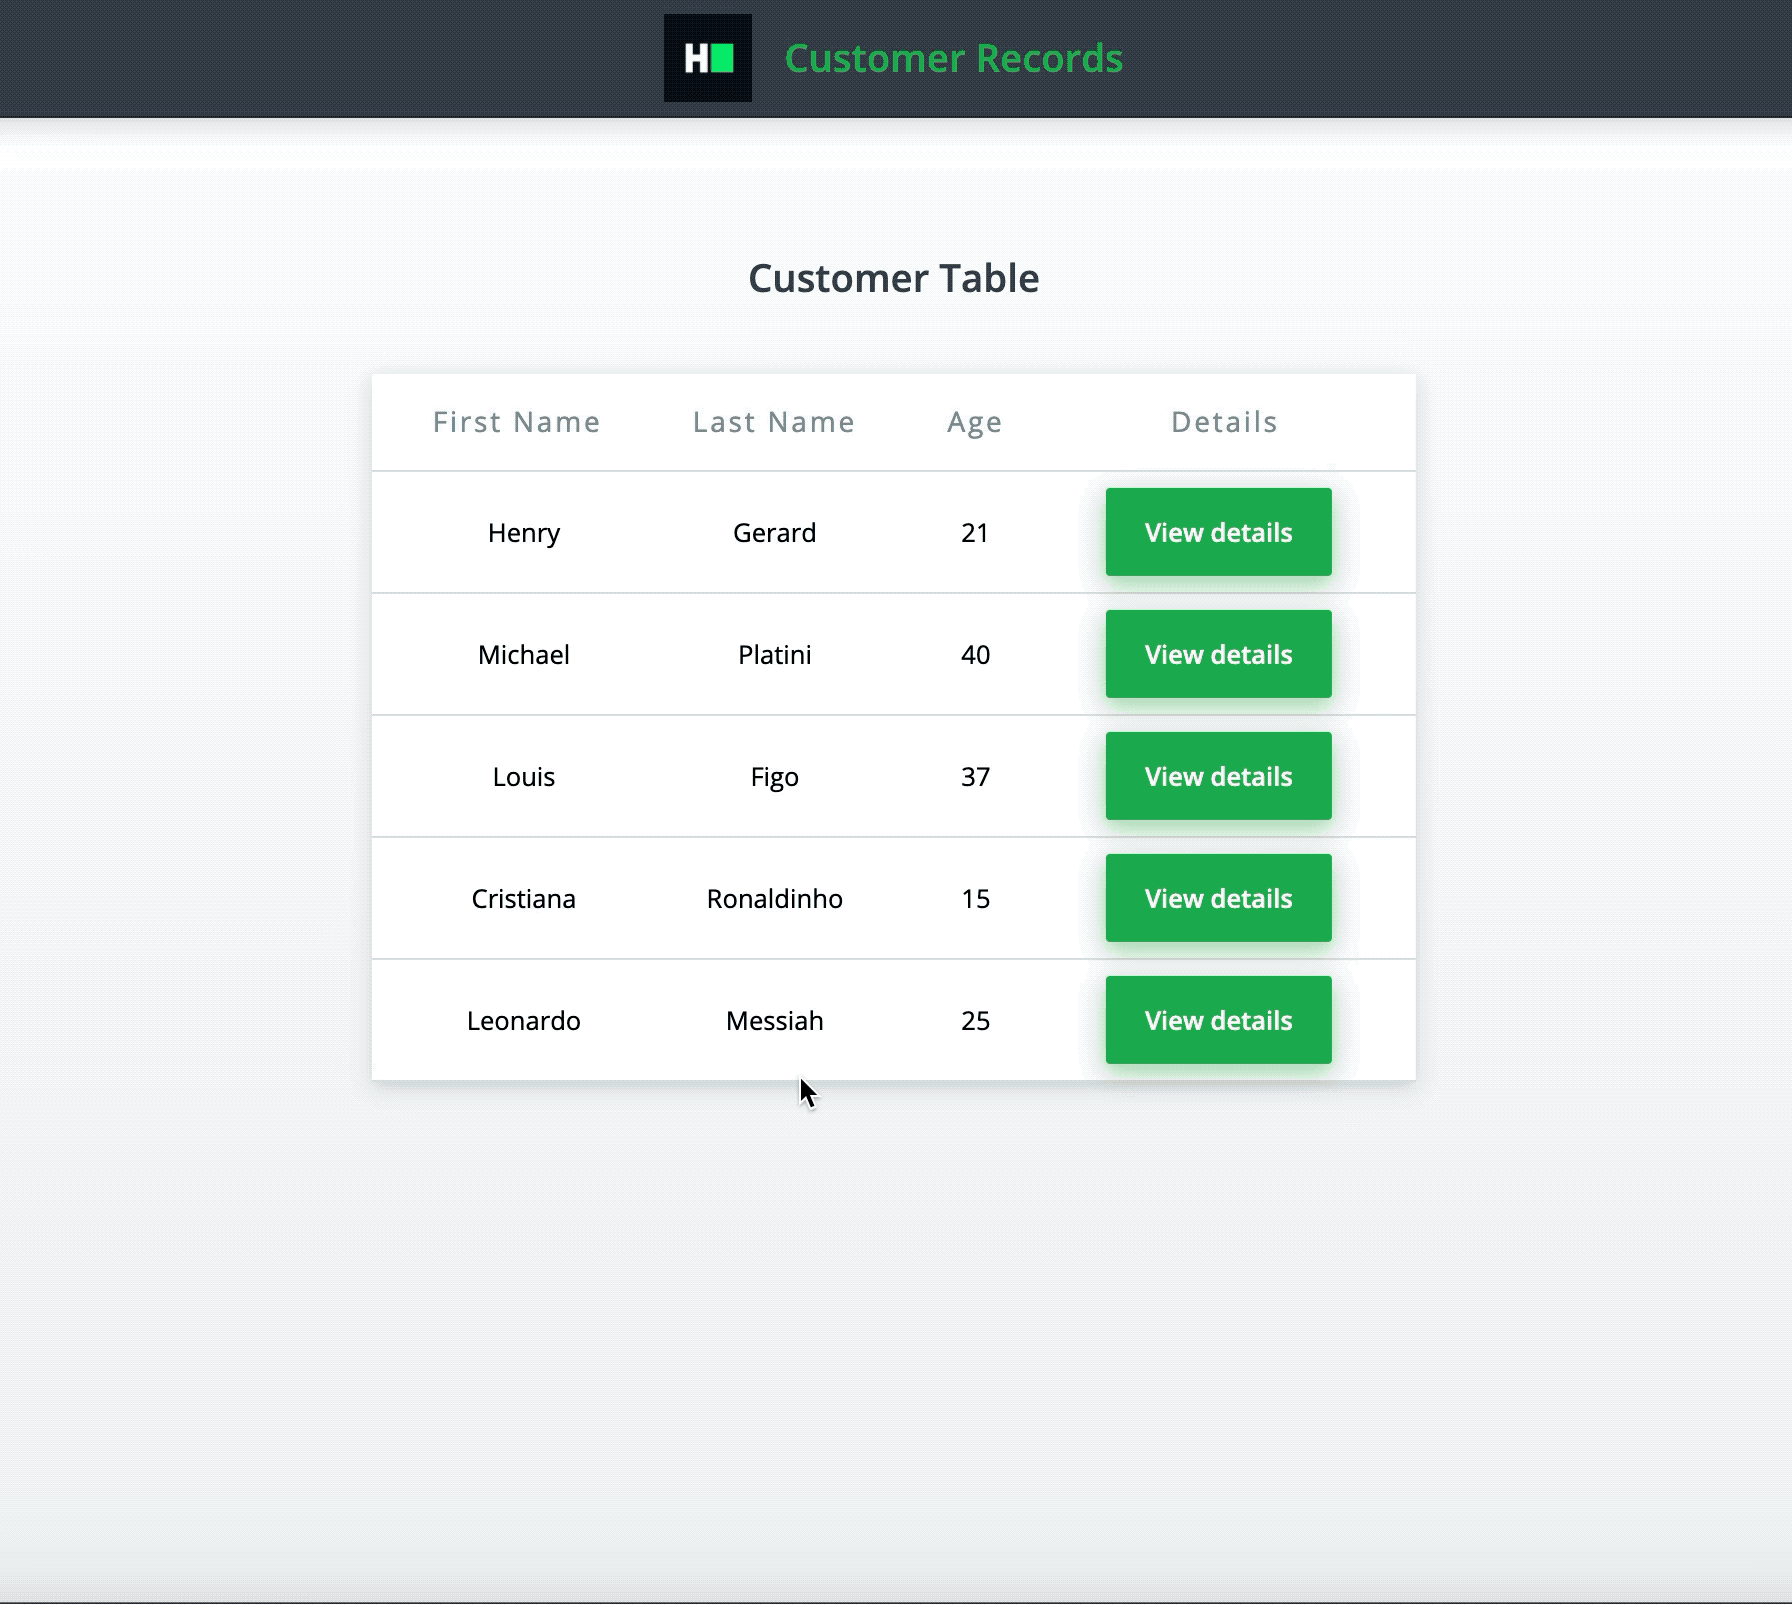The width and height of the screenshot is (1792, 1604).
Task: Click the last name Ronaldinho
Action: 775,898
